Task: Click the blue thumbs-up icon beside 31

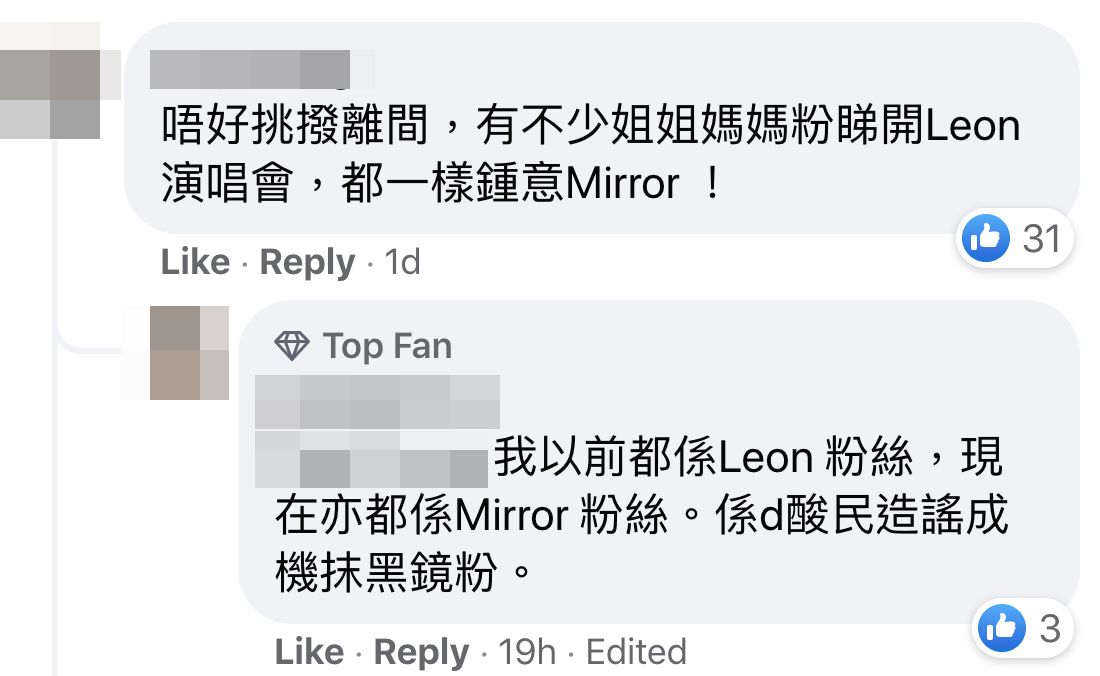Action: (986, 238)
